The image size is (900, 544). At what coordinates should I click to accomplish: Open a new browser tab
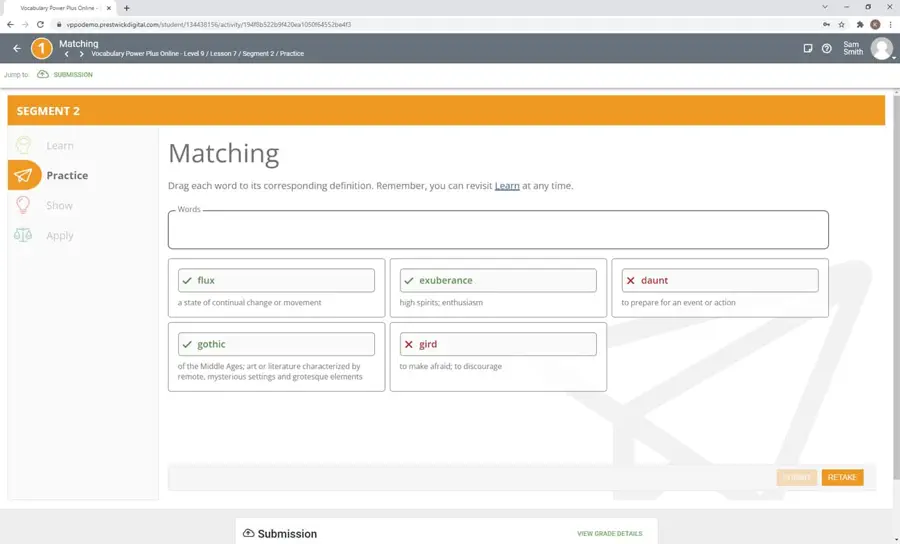(x=127, y=8)
